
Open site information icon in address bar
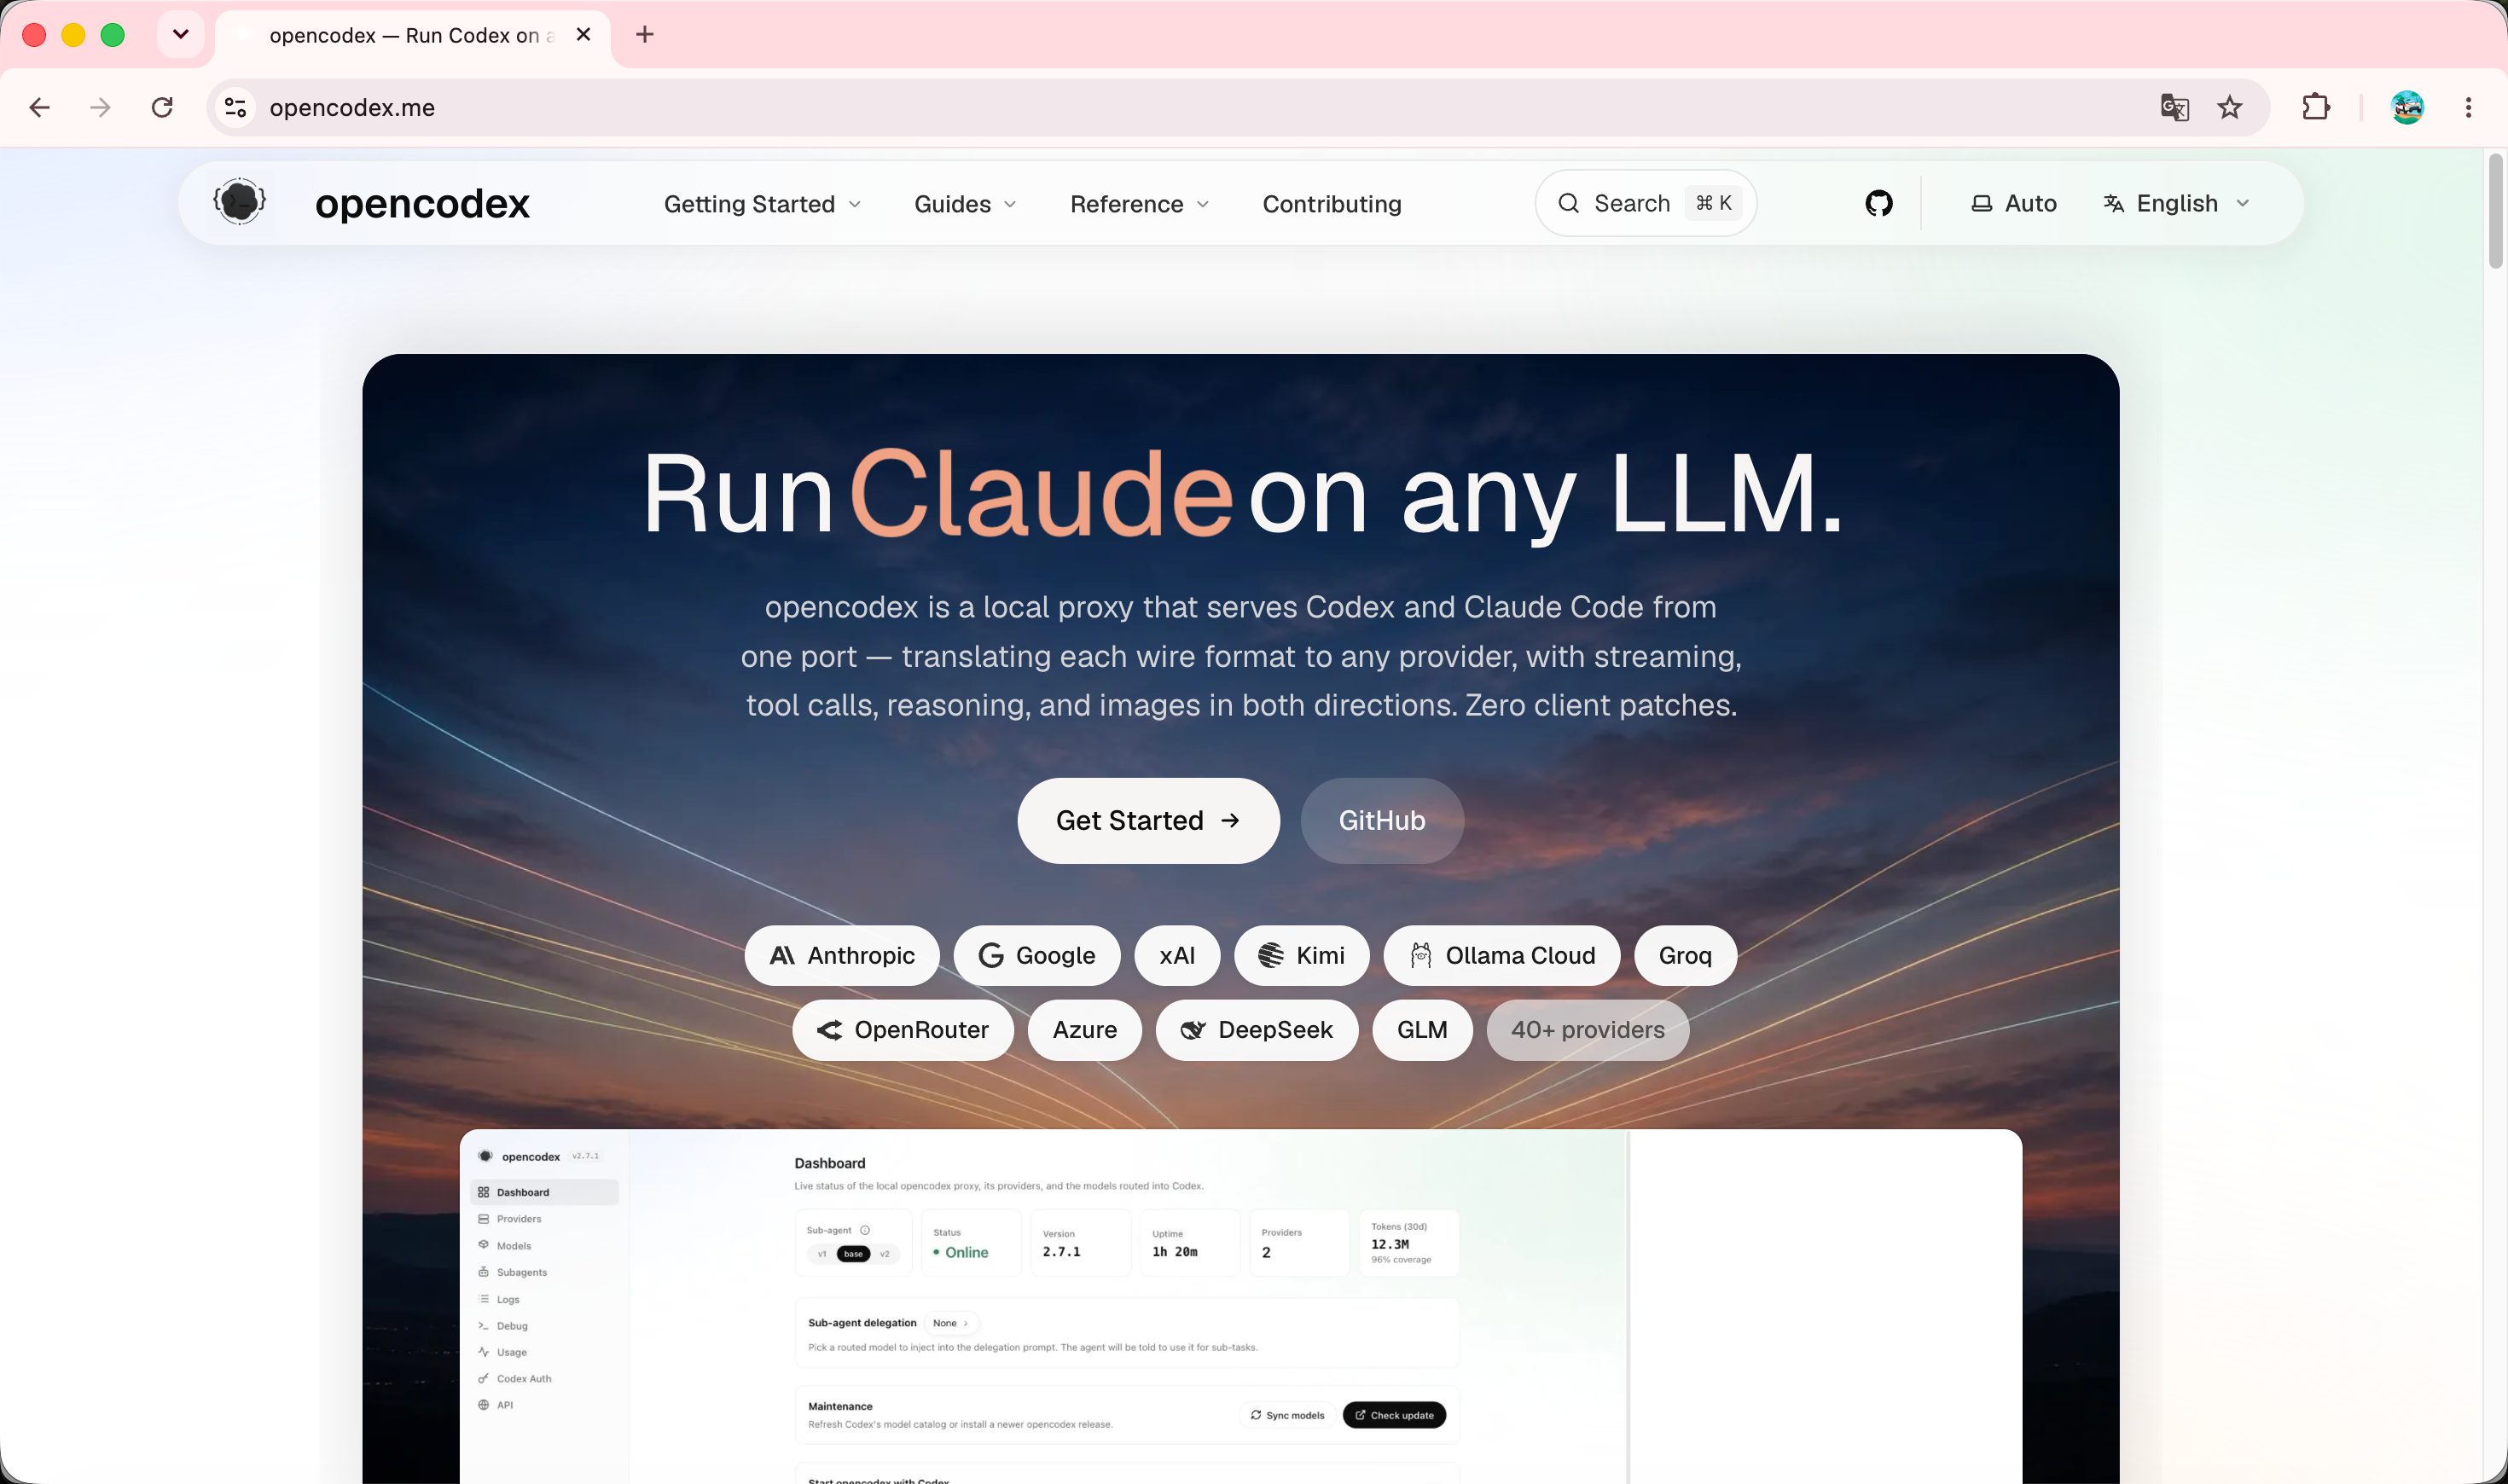click(x=236, y=108)
